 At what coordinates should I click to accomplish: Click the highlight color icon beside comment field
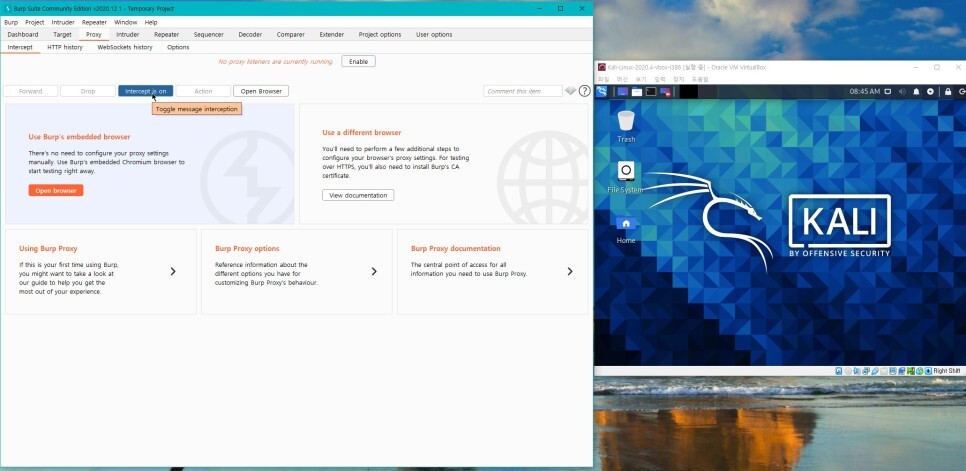[570, 91]
